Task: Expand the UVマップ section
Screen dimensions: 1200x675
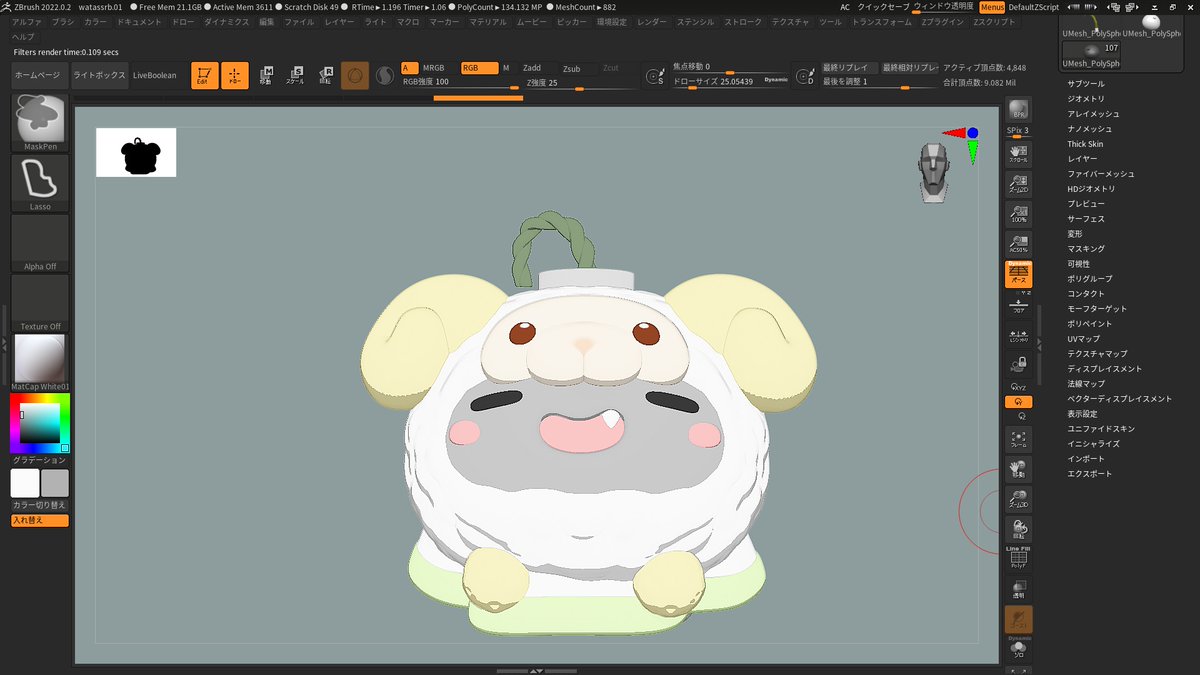Action: point(1084,339)
